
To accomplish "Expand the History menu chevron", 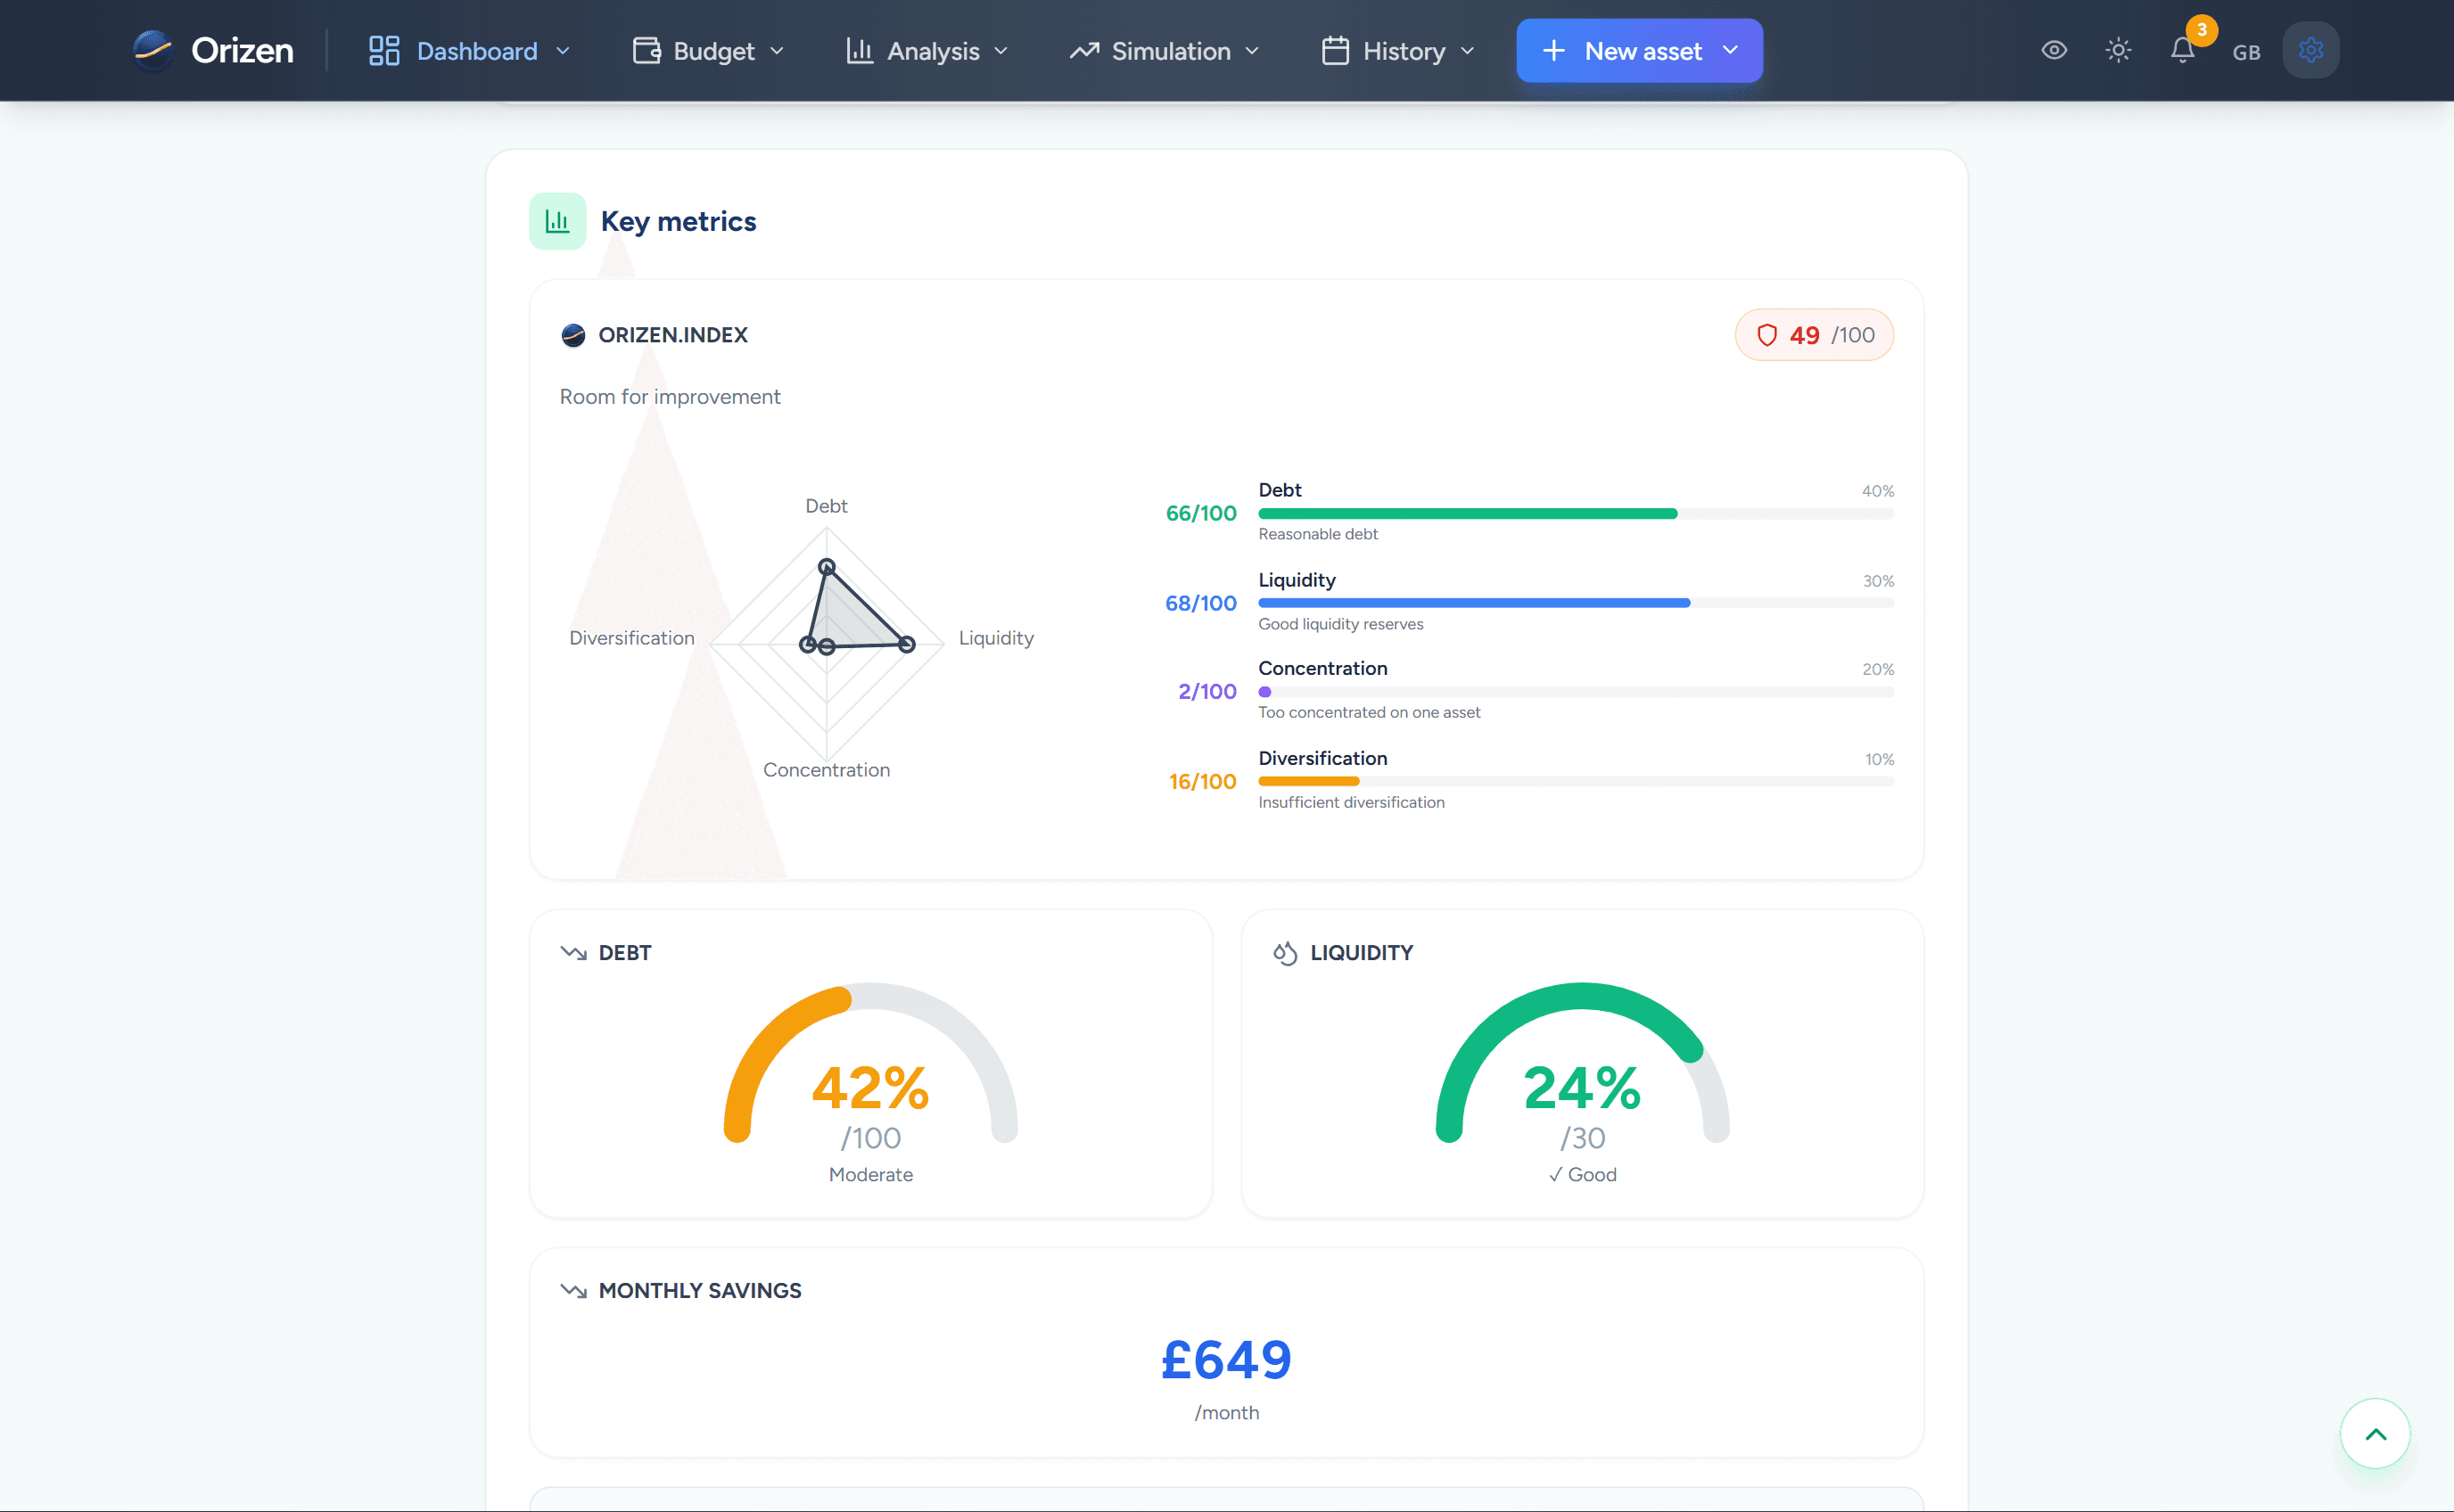I will [1467, 51].
